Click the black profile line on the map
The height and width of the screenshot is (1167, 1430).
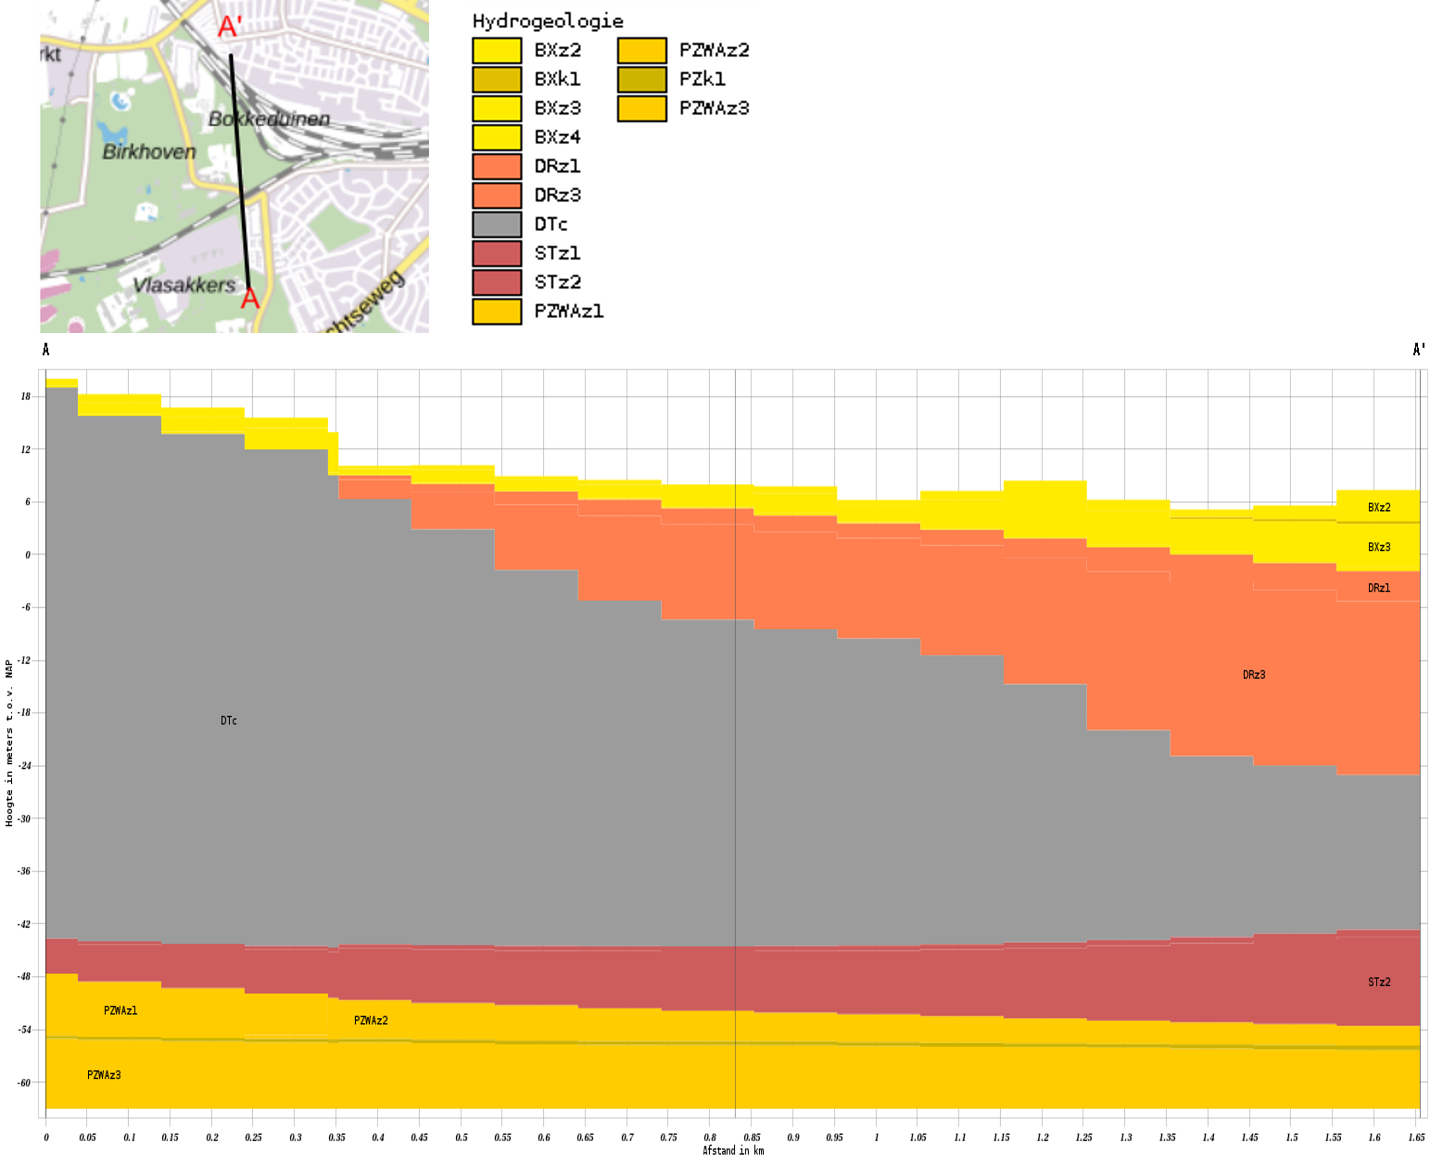[239, 170]
